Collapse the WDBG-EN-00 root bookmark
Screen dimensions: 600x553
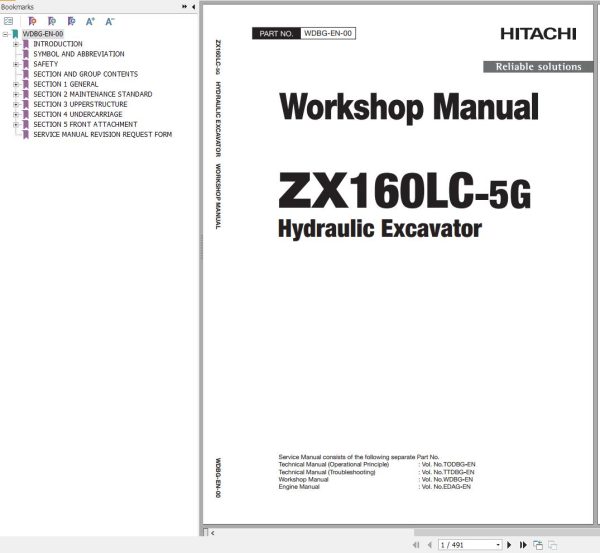5,34
